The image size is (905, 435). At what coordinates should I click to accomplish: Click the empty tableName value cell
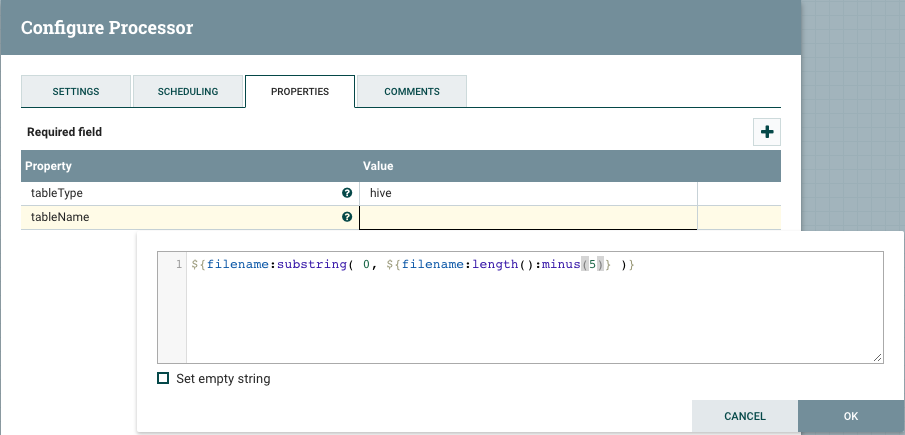[x=527, y=217]
